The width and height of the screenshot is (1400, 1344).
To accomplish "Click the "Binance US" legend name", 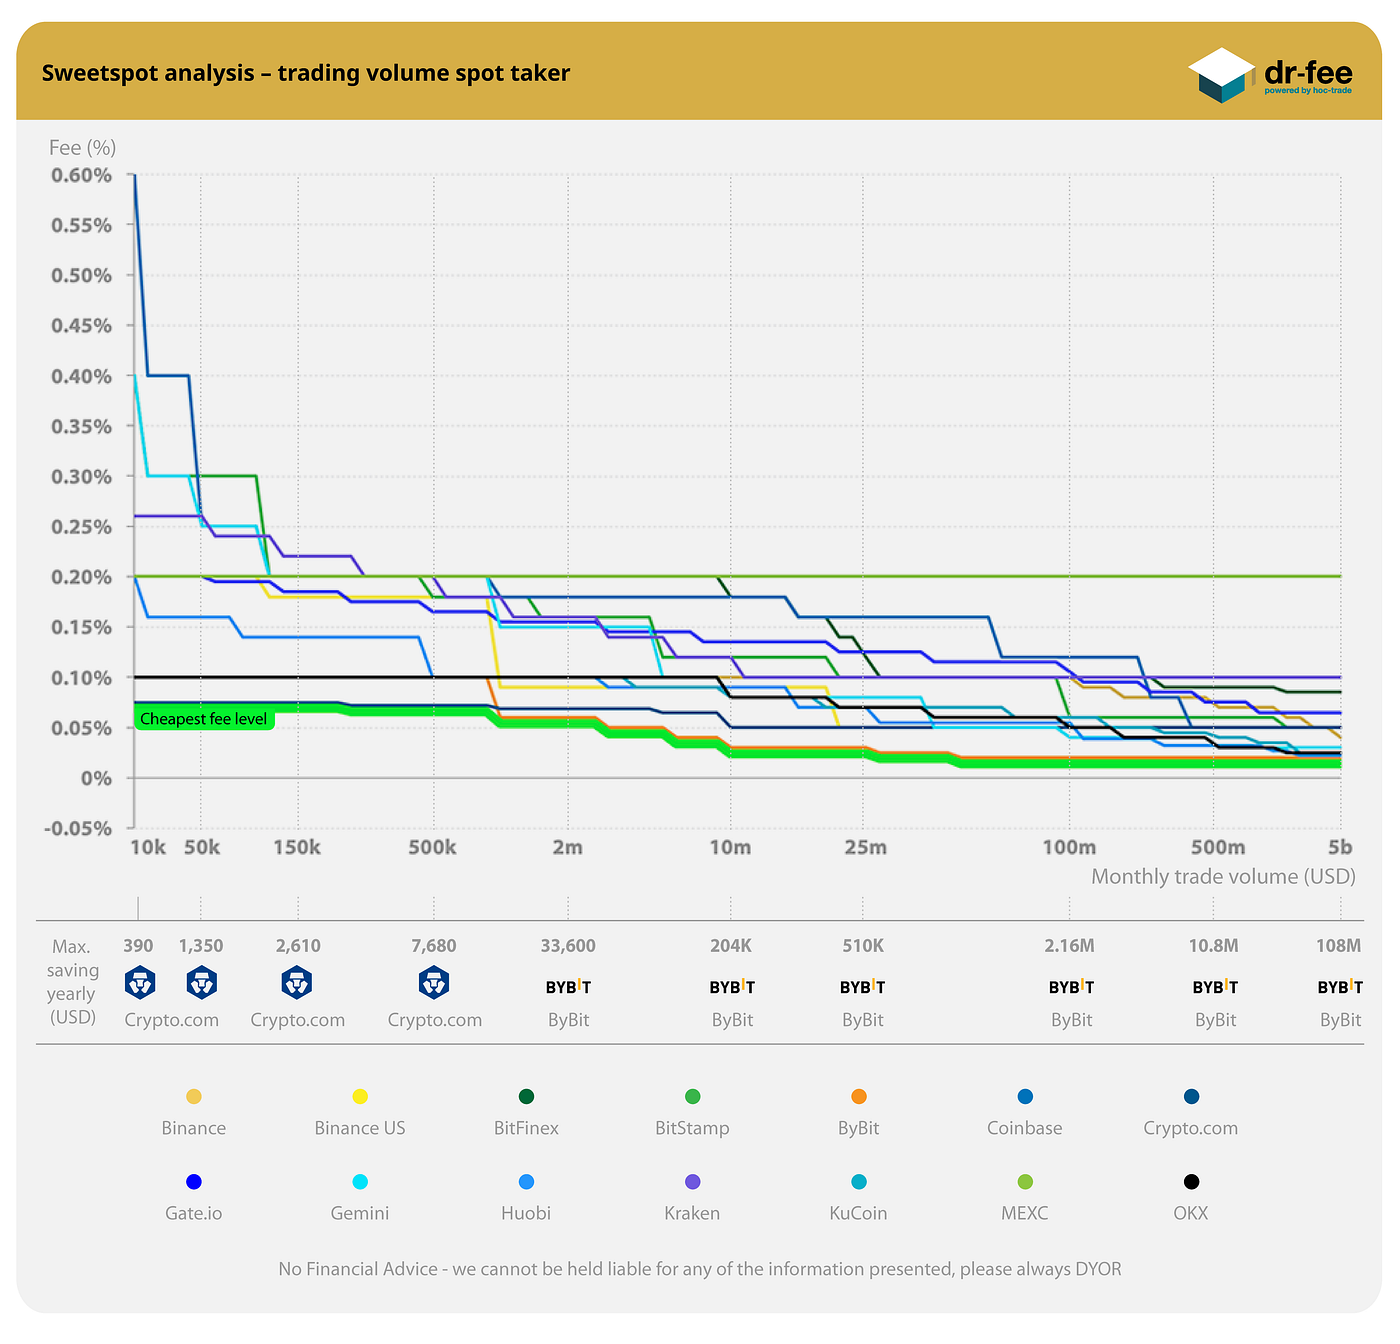I will pos(360,1128).
